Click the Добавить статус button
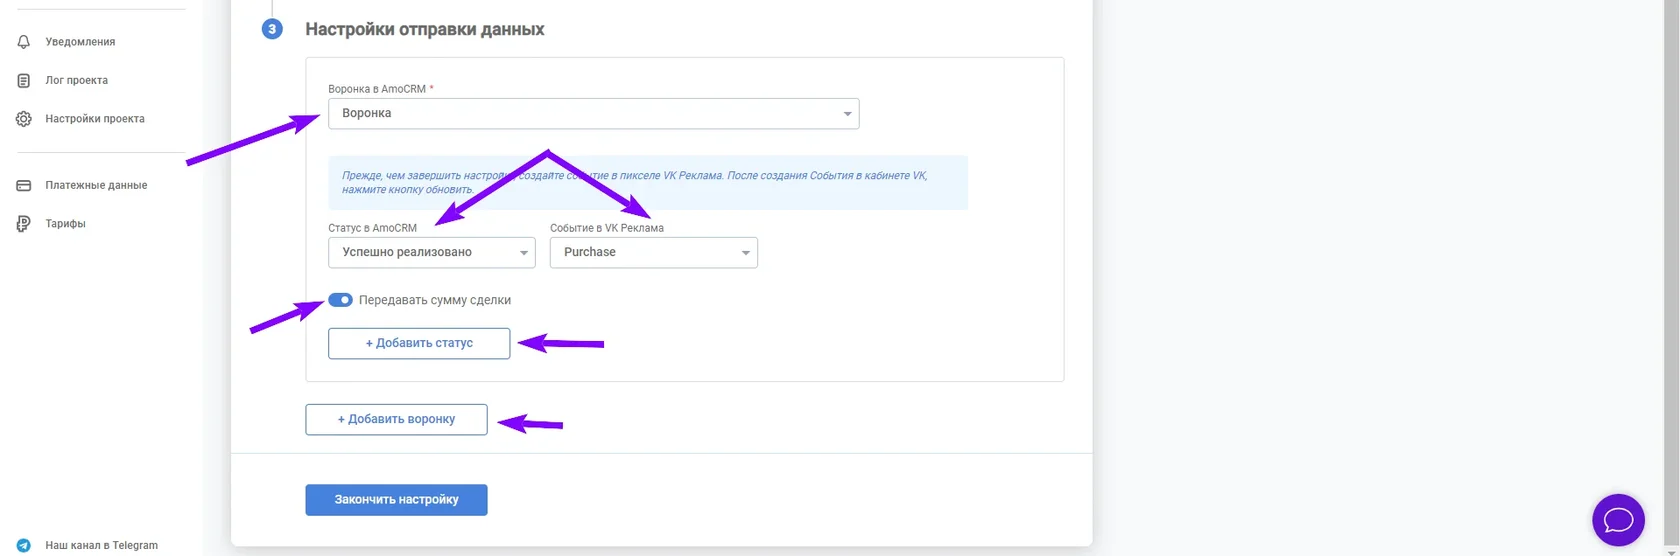 [x=419, y=343]
